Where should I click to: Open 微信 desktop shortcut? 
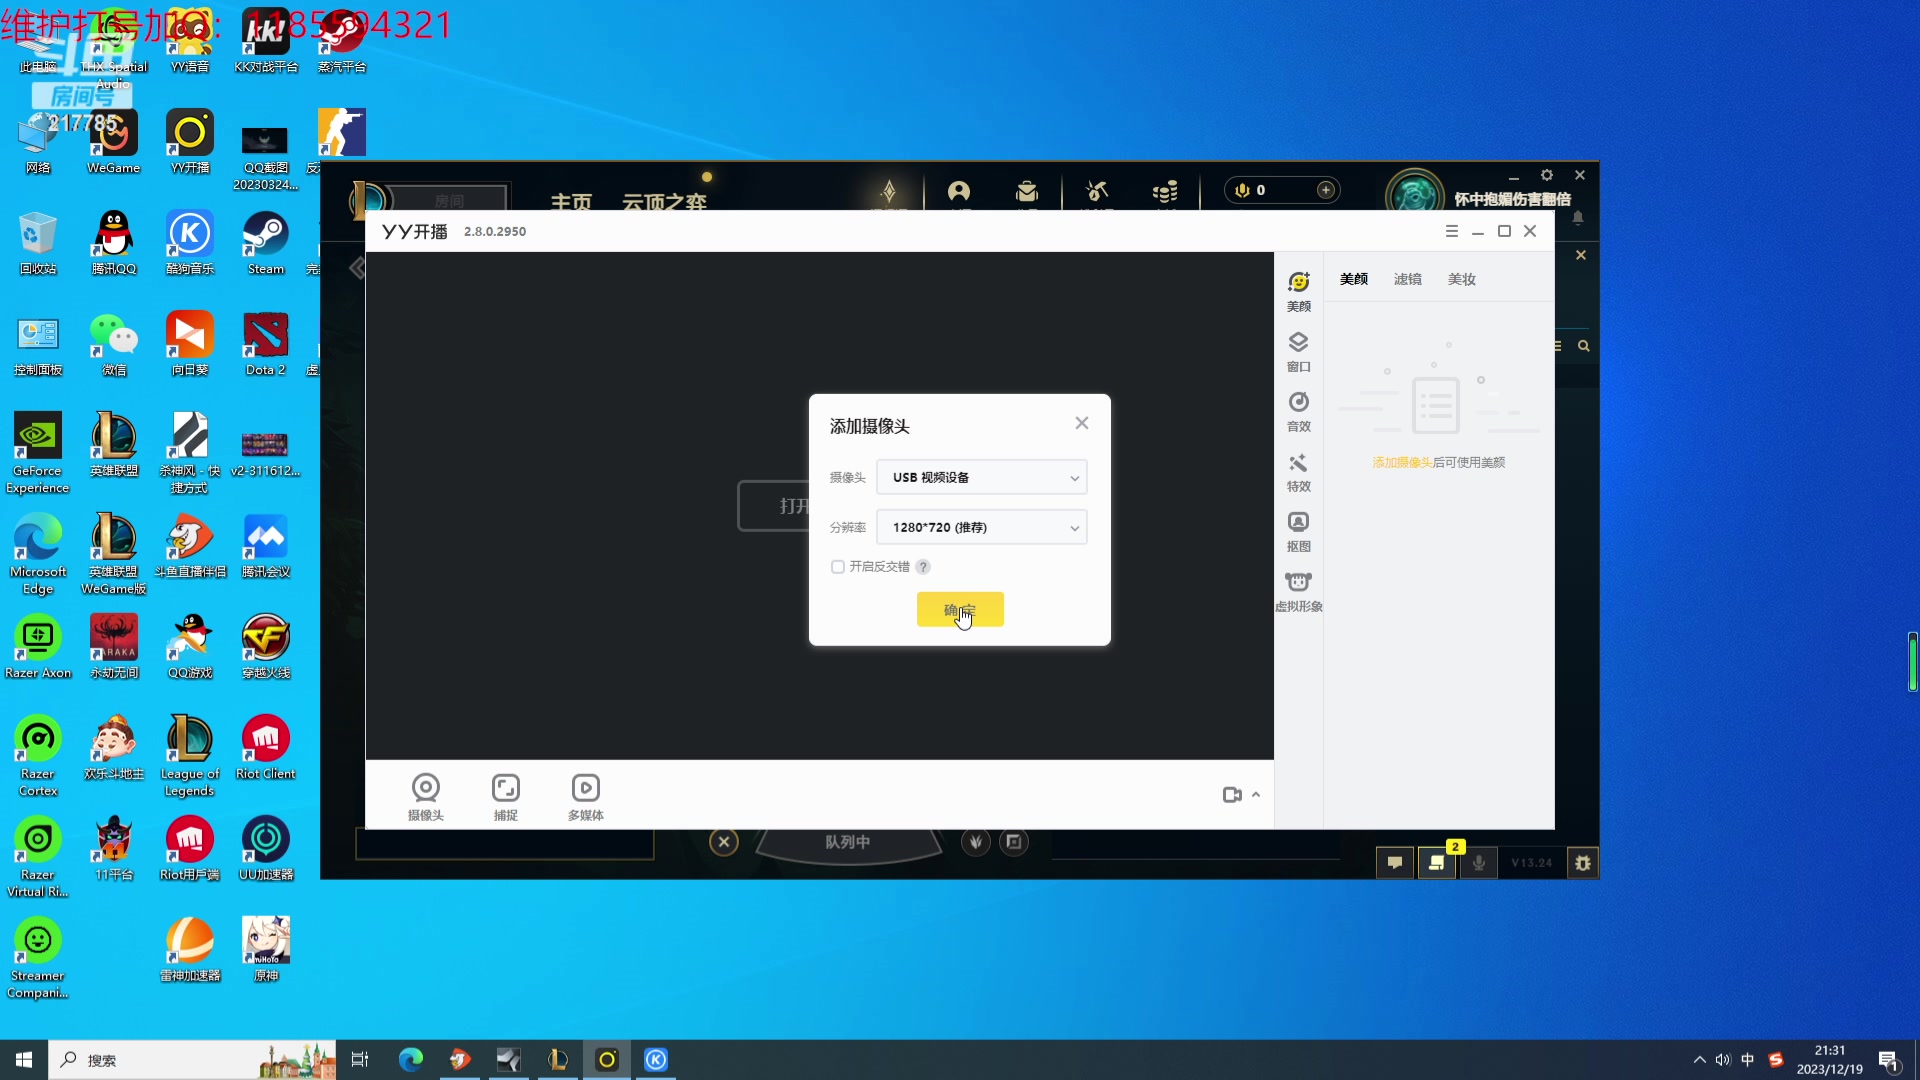(114, 343)
